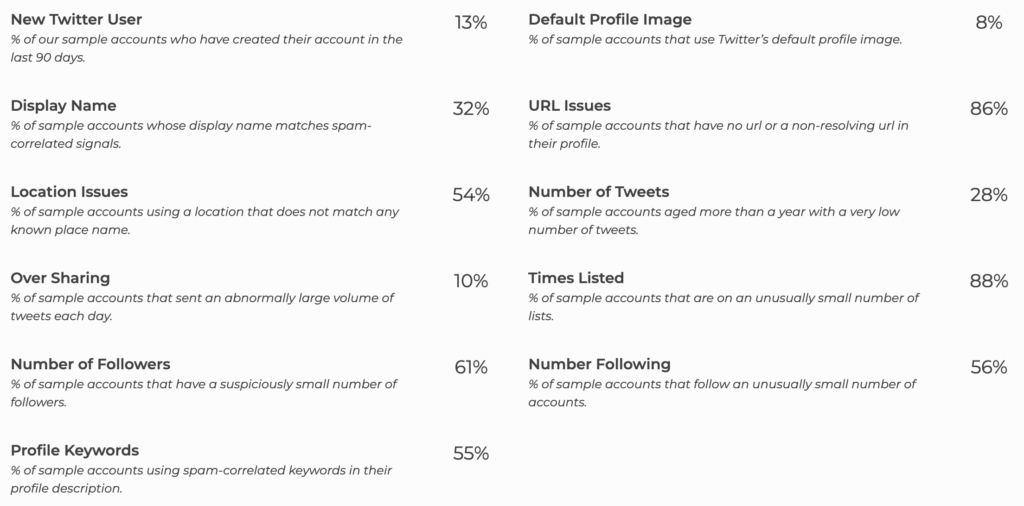Select the Profile Keywords metric title
Screen dimensions: 1024x506
(x=75, y=450)
